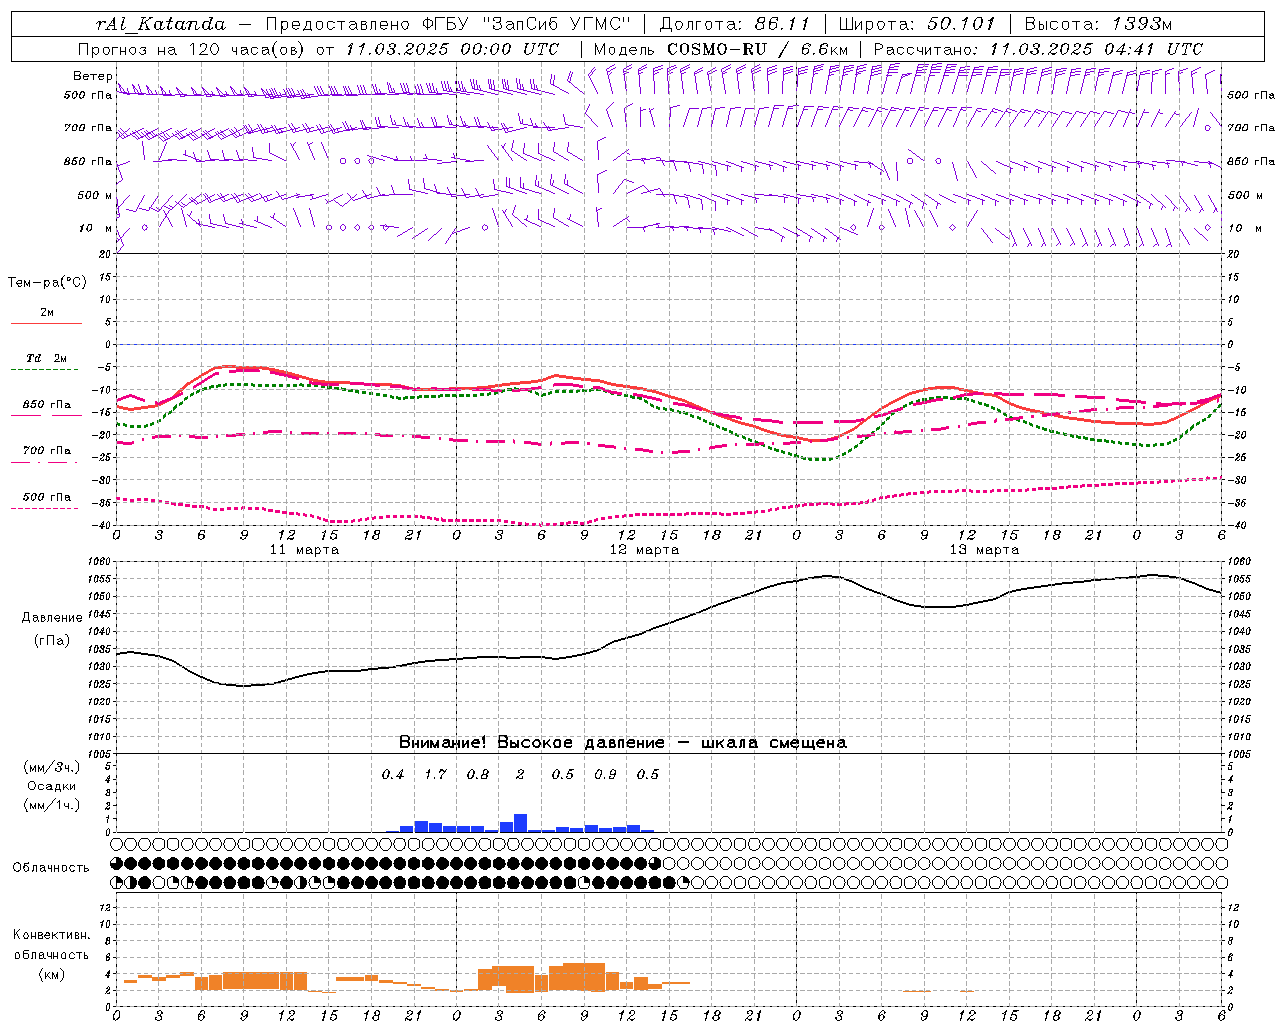This screenshot has width=1280, height=1024.
Task: Click the Осадки precipitation label
Action: (x=51, y=786)
